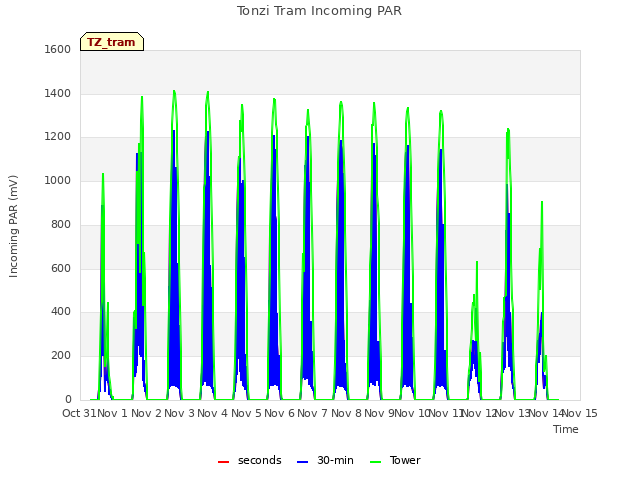Click the Nov 9 x-axis label
This screenshot has height=480, width=640.
pos(379,413)
